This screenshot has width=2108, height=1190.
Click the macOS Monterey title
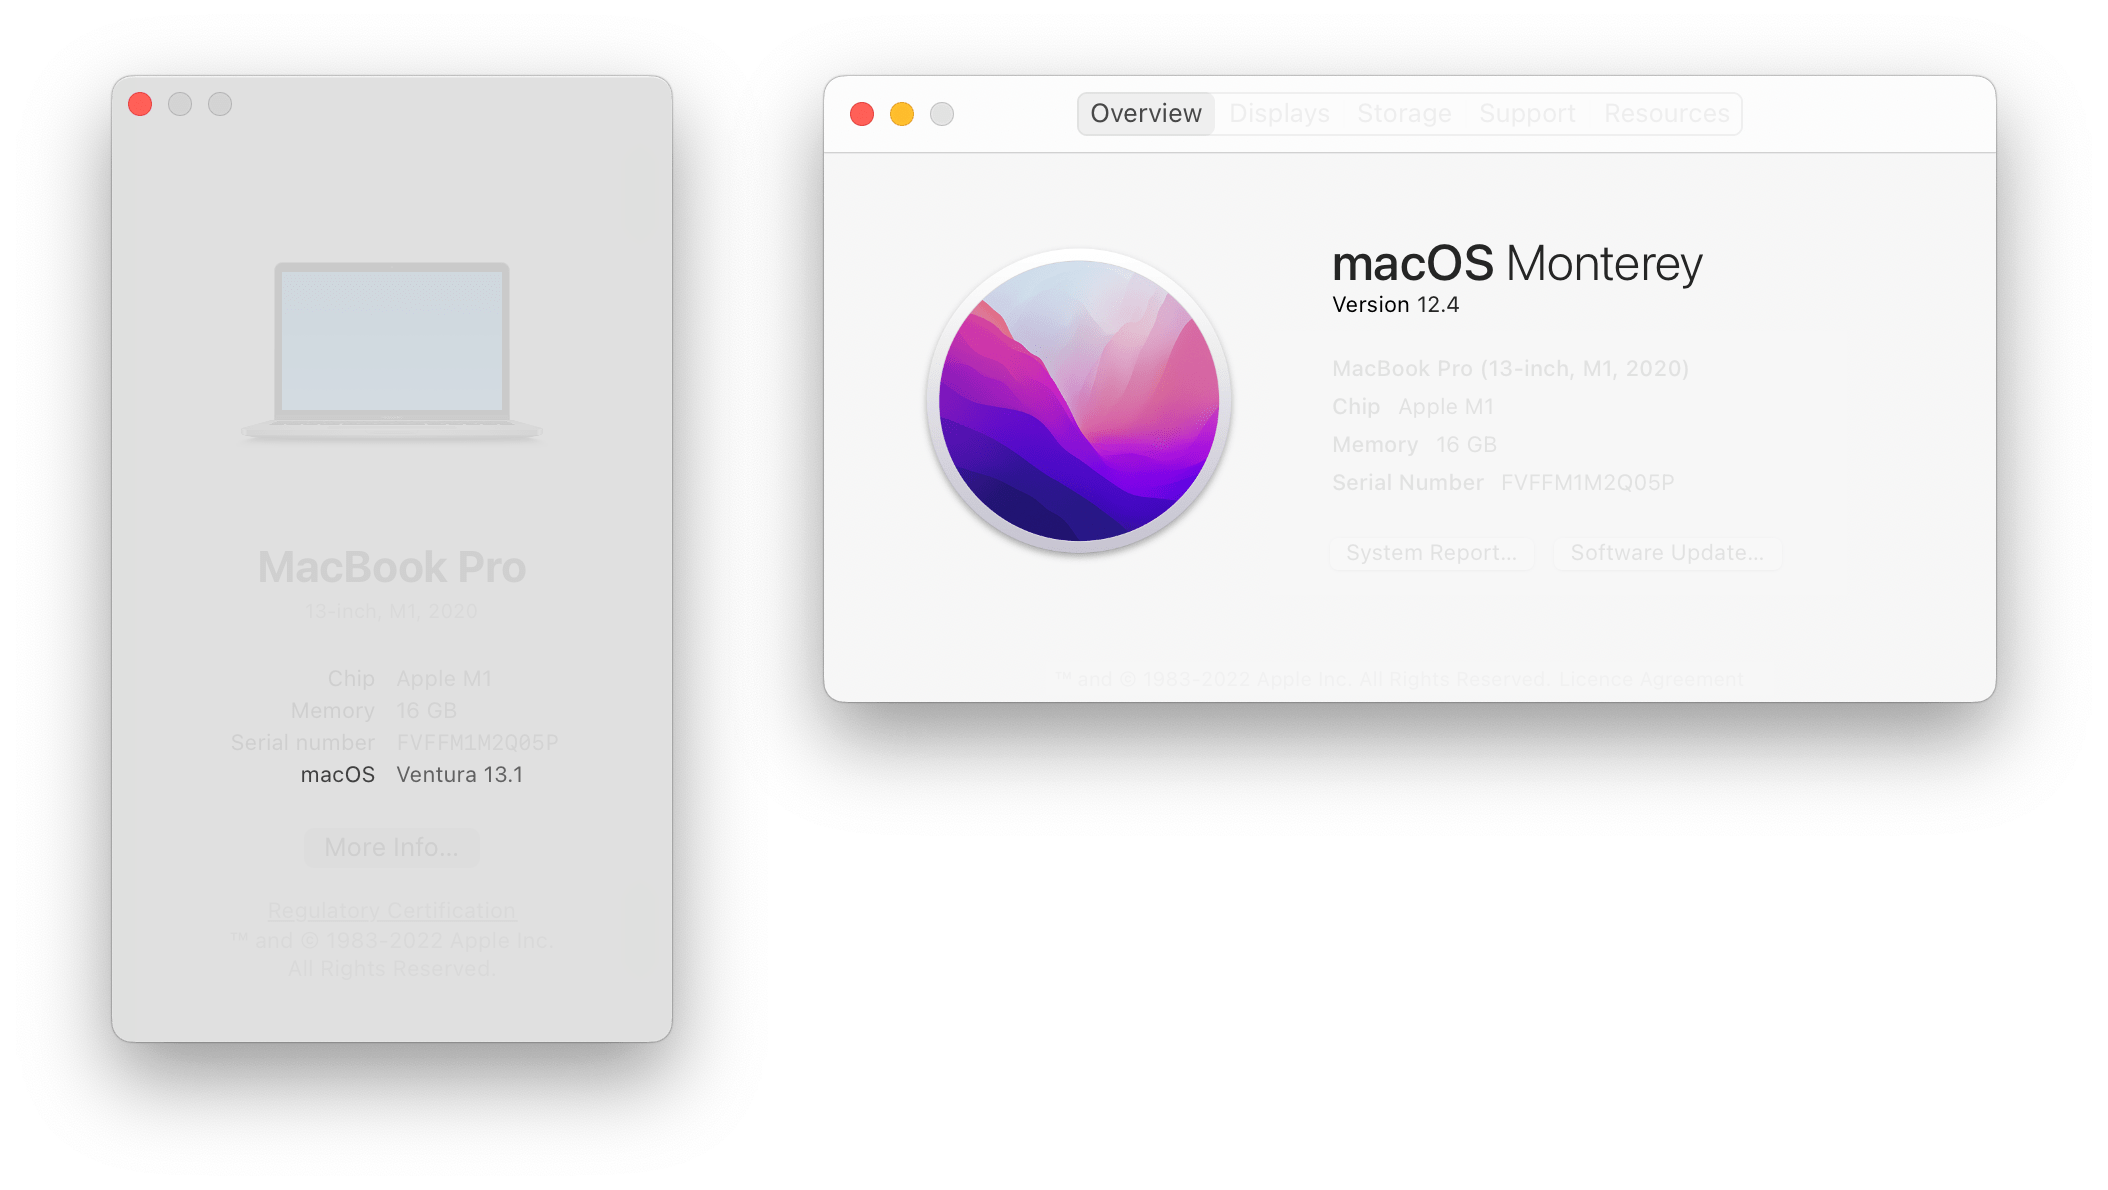(x=1517, y=264)
